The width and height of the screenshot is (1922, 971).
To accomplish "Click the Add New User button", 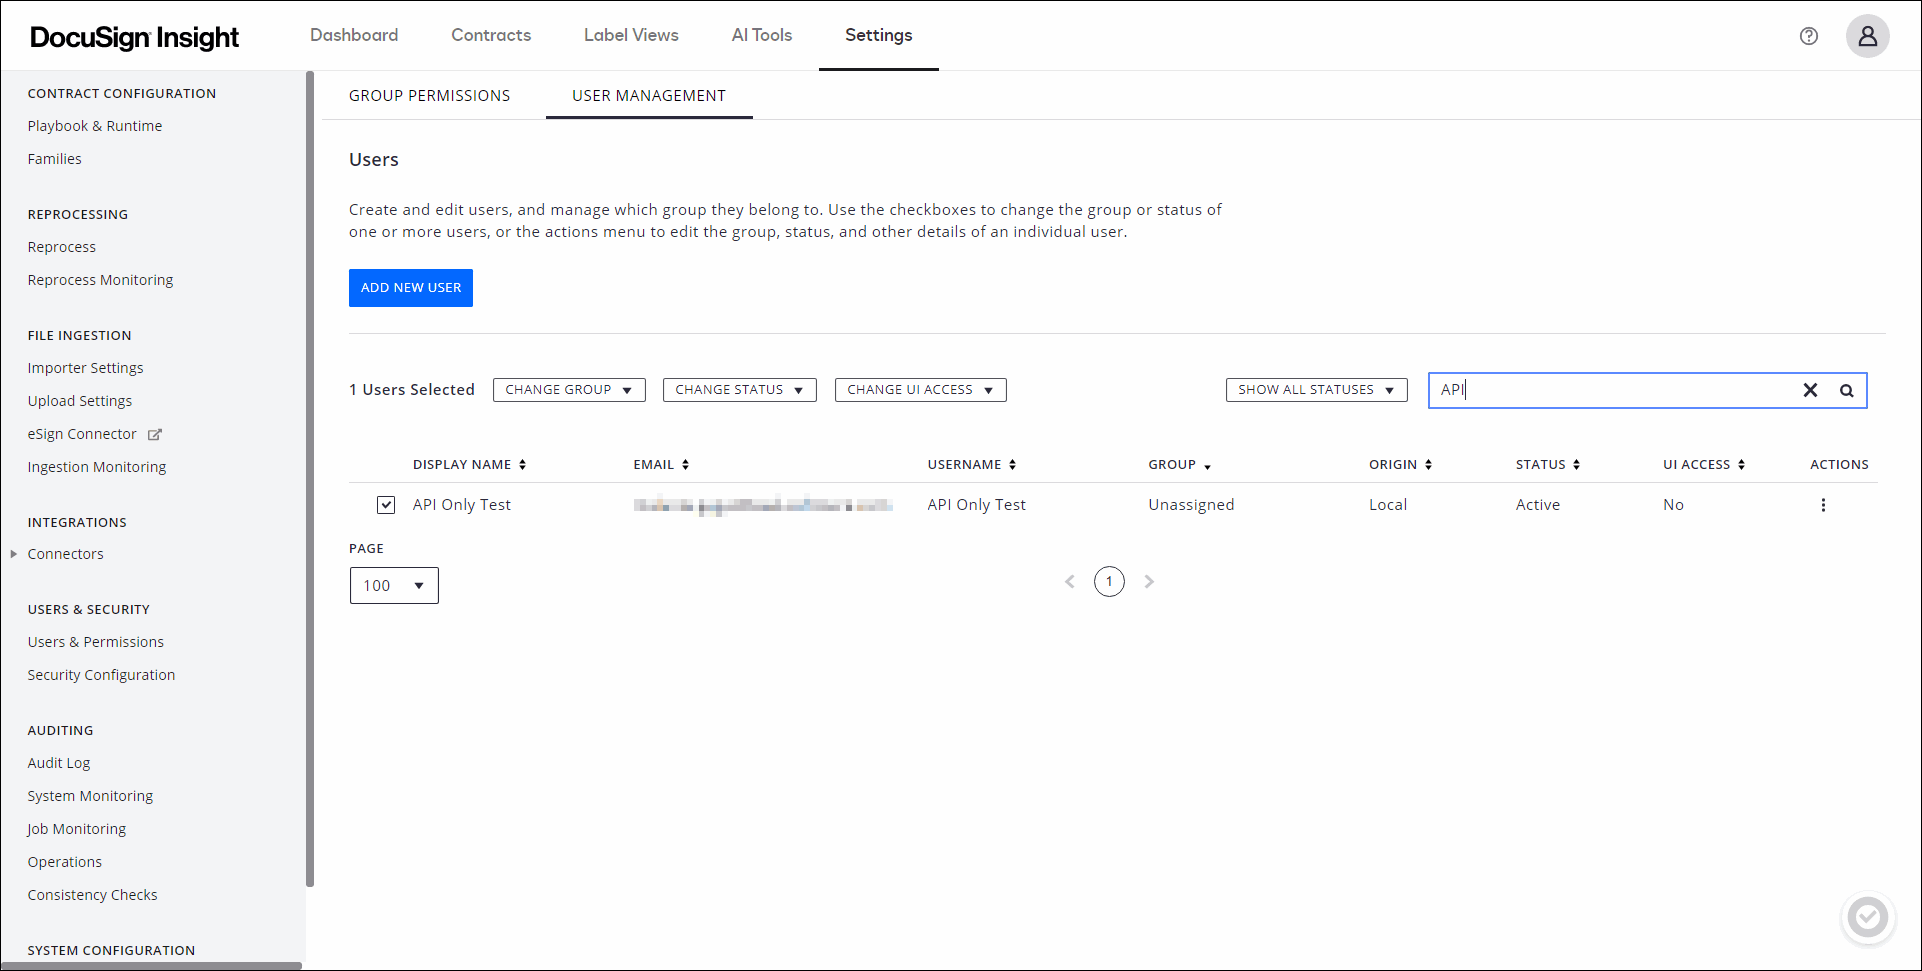I will [410, 288].
